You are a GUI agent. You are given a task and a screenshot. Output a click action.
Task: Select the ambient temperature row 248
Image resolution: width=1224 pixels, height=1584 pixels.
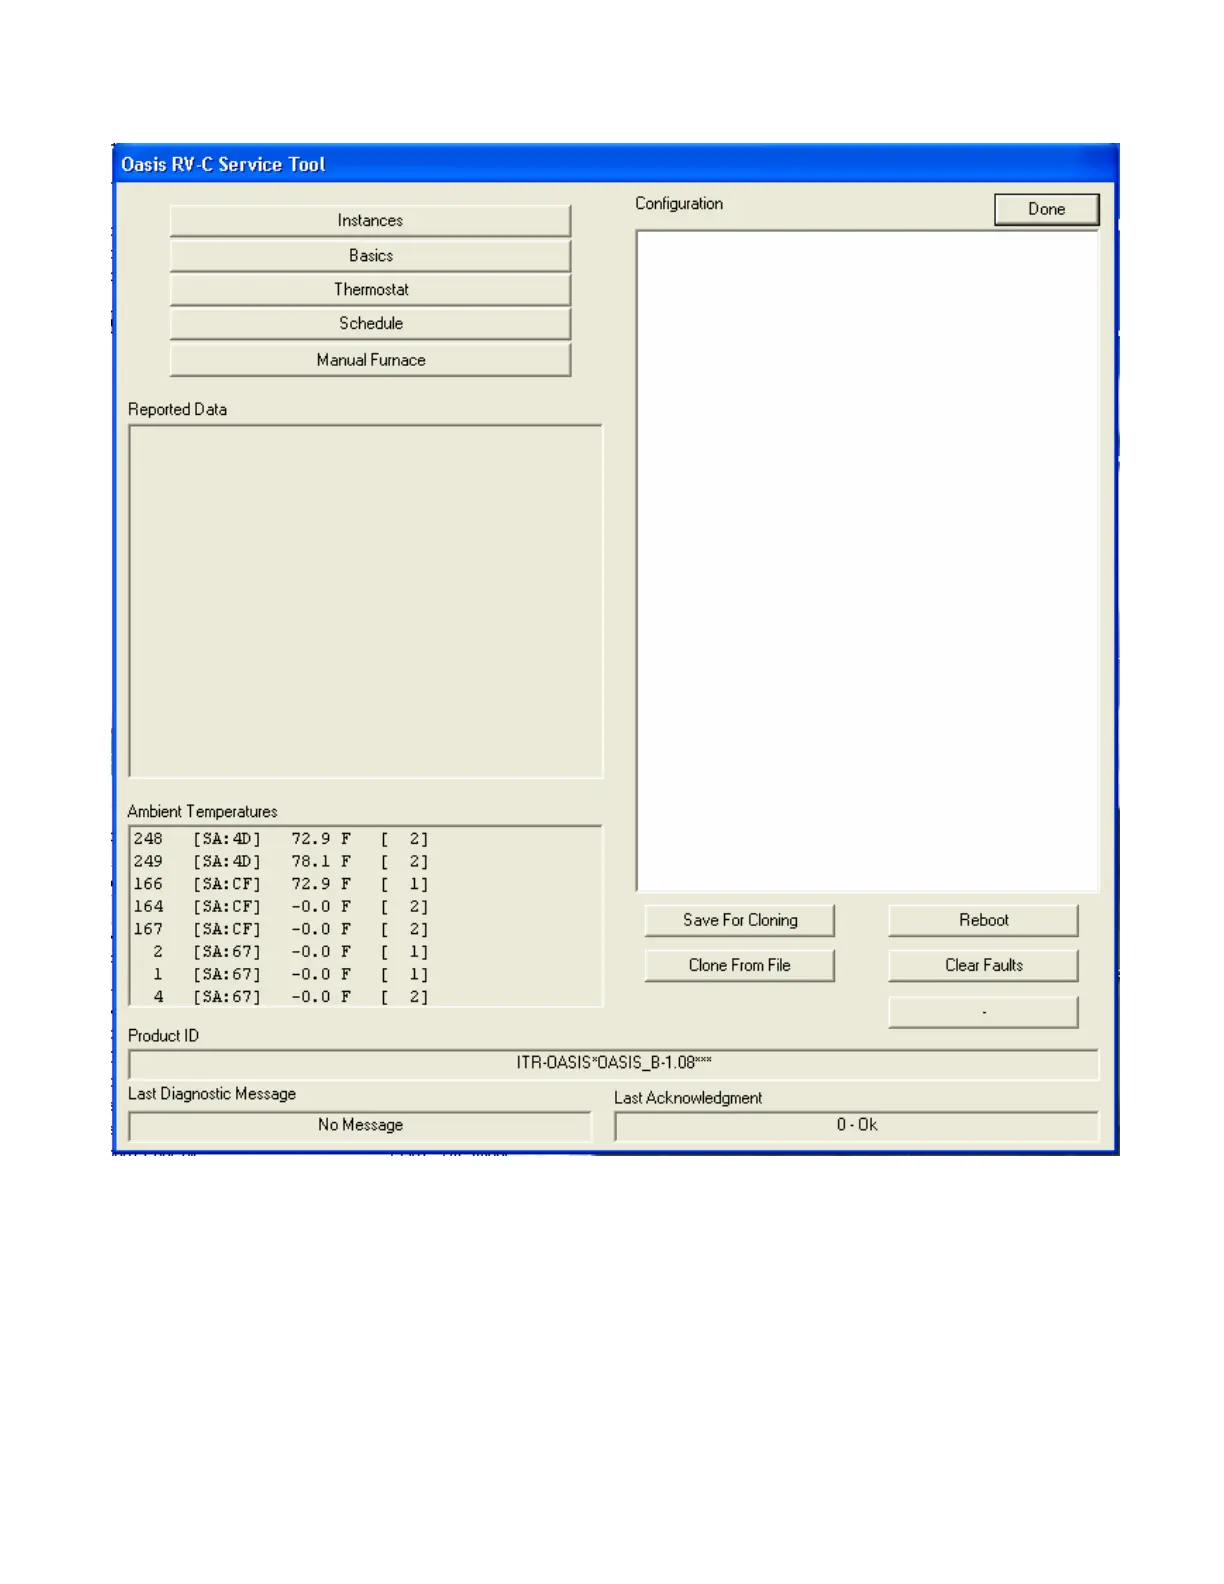[282, 839]
